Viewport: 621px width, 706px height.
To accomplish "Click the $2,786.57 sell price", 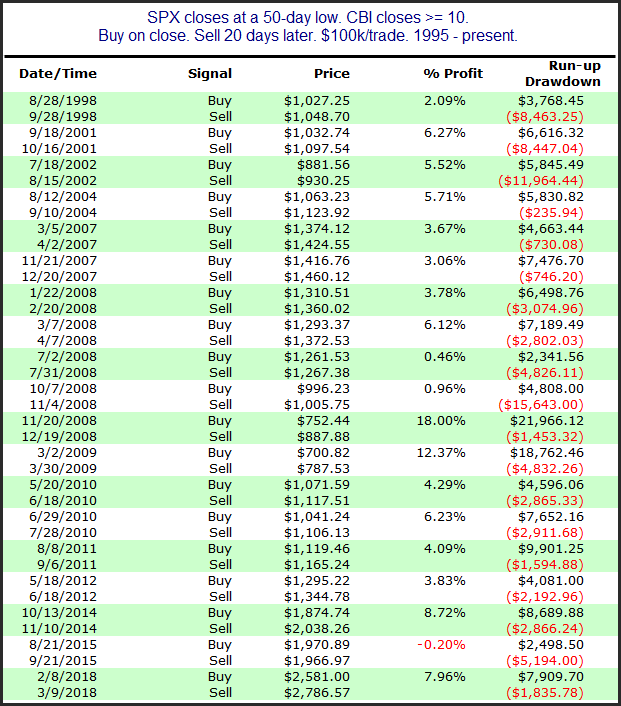I will [317, 692].
